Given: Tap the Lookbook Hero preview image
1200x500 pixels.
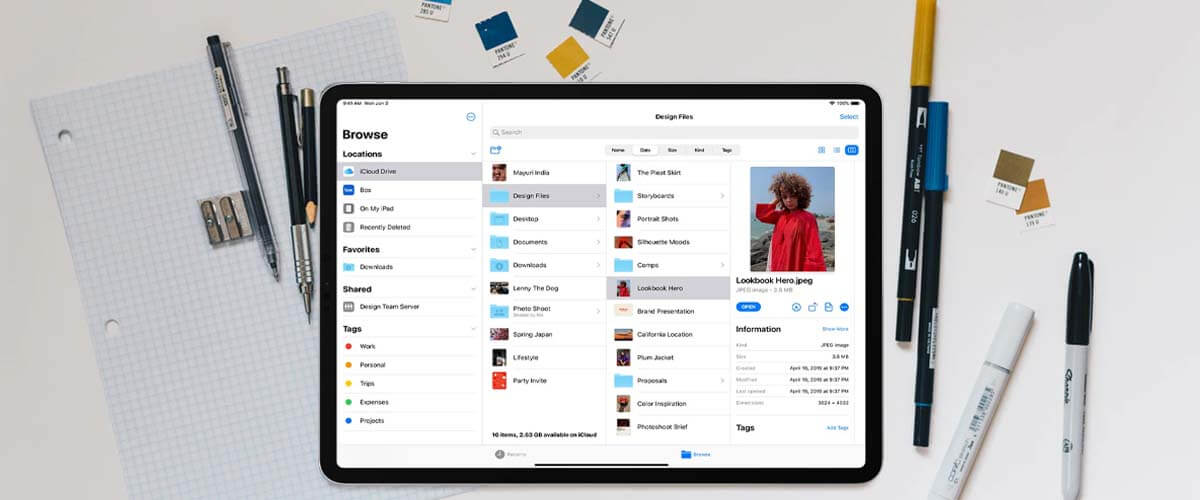Looking at the screenshot, I should [x=792, y=218].
